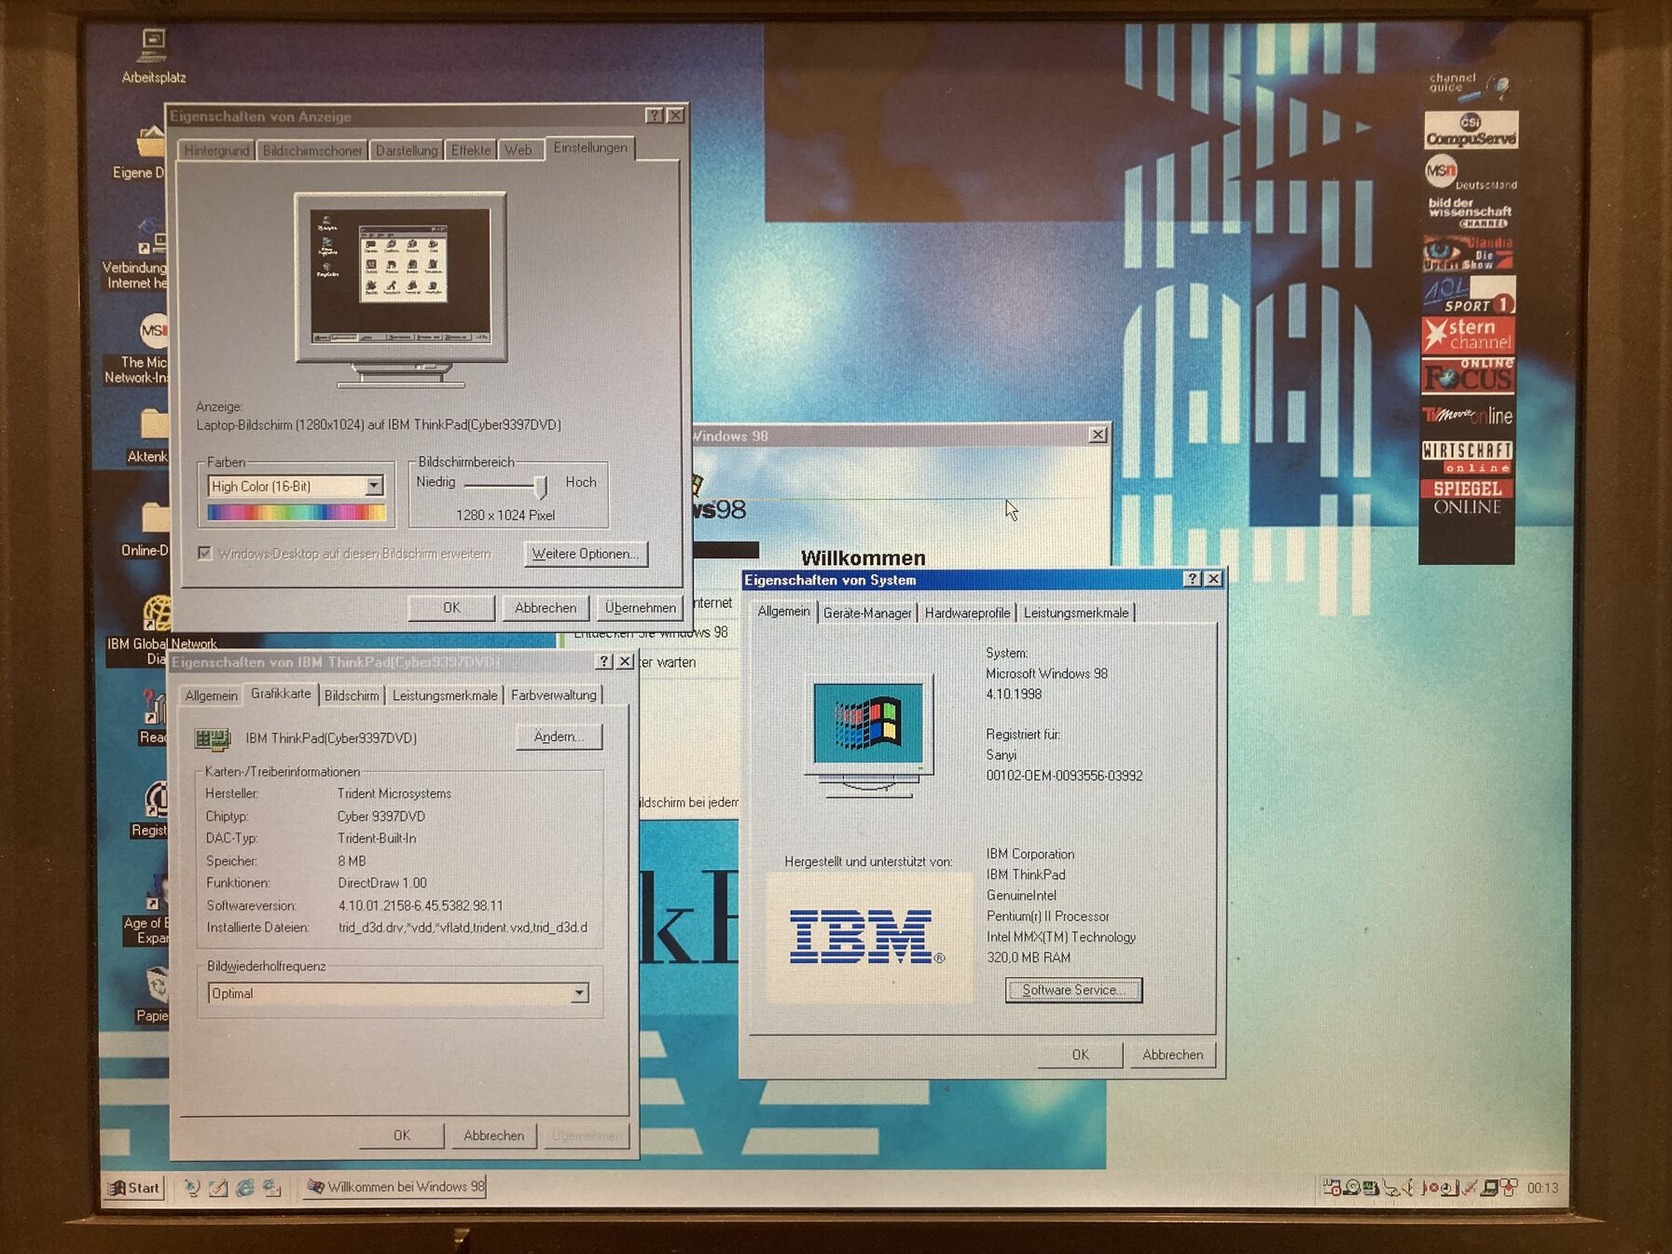Open the MSN Deutschland channel

1469,174
